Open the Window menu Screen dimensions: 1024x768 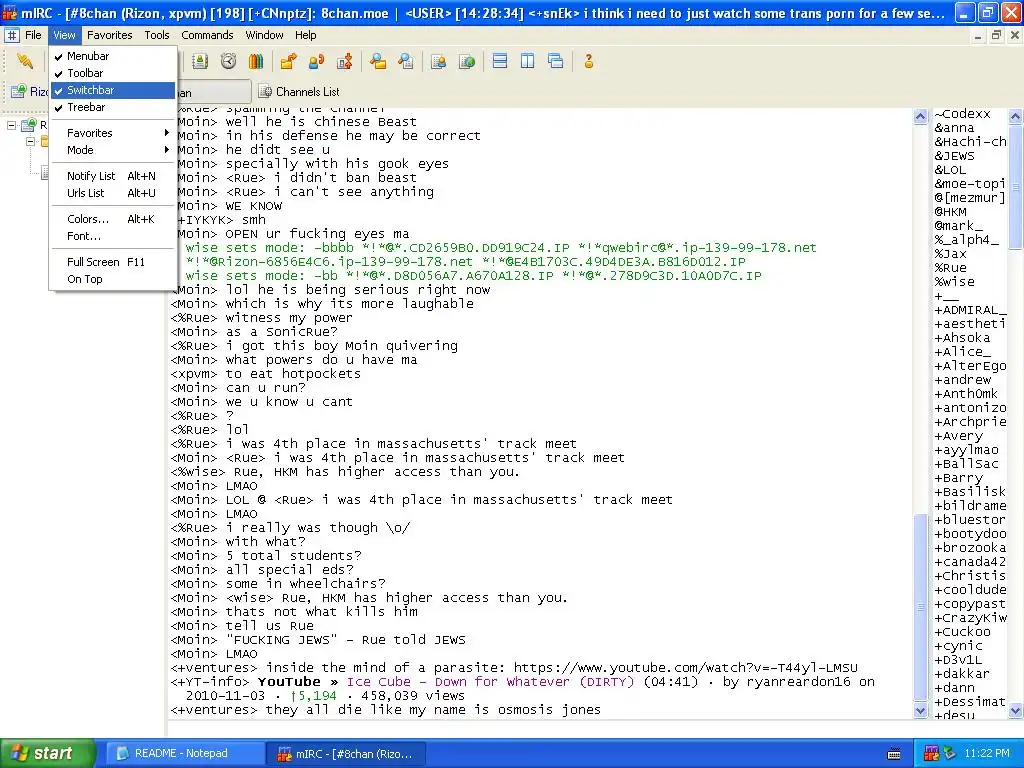[x=264, y=35]
